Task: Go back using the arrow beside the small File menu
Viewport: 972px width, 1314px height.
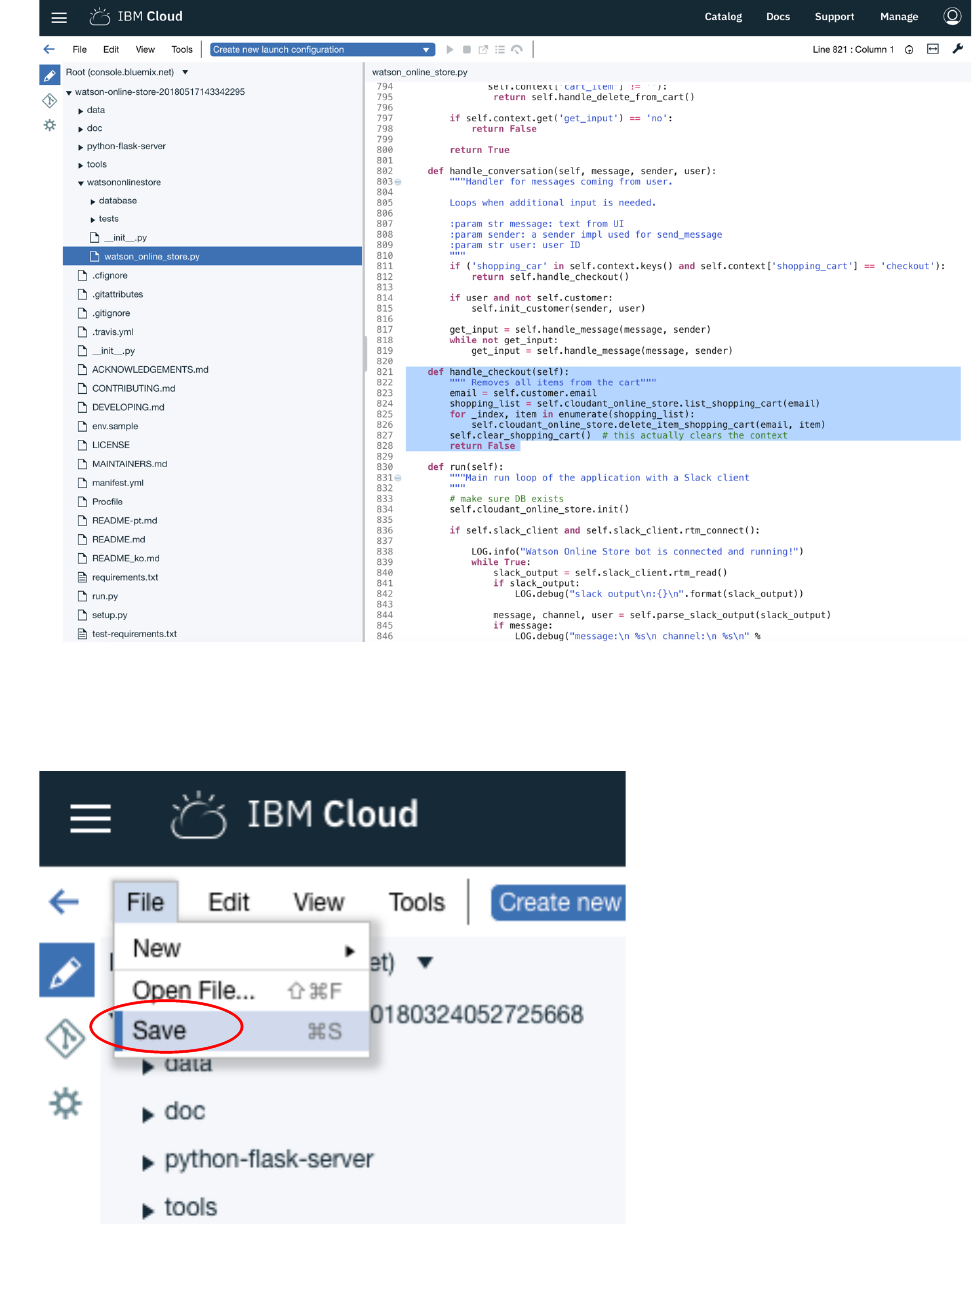Action: [x=49, y=49]
